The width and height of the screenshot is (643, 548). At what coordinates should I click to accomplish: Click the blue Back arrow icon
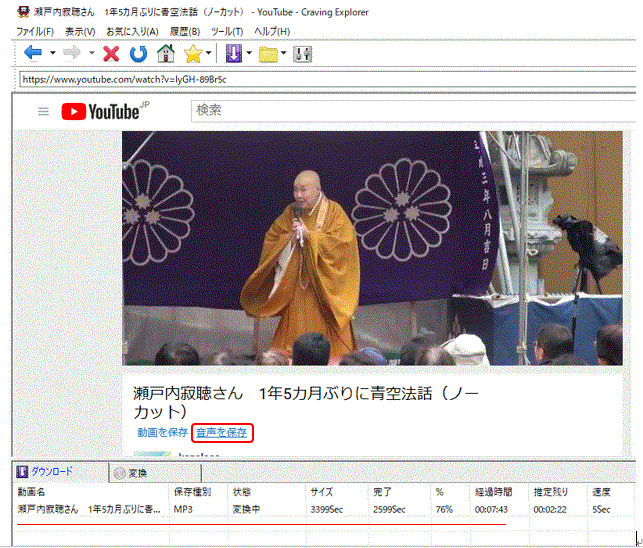pyautogui.click(x=33, y=53)
